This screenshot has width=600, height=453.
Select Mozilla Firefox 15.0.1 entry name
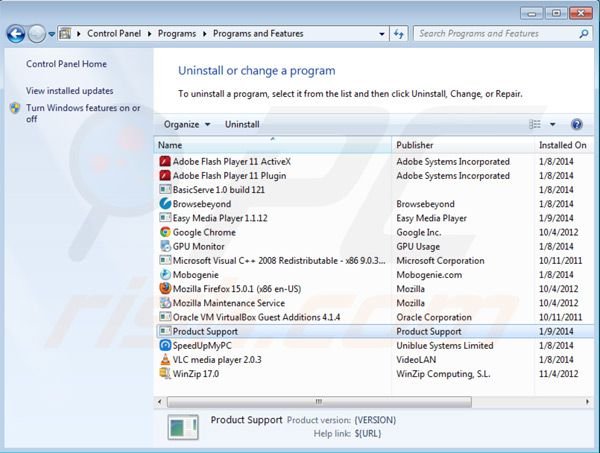pyautogui.click(x=237, y=289)
